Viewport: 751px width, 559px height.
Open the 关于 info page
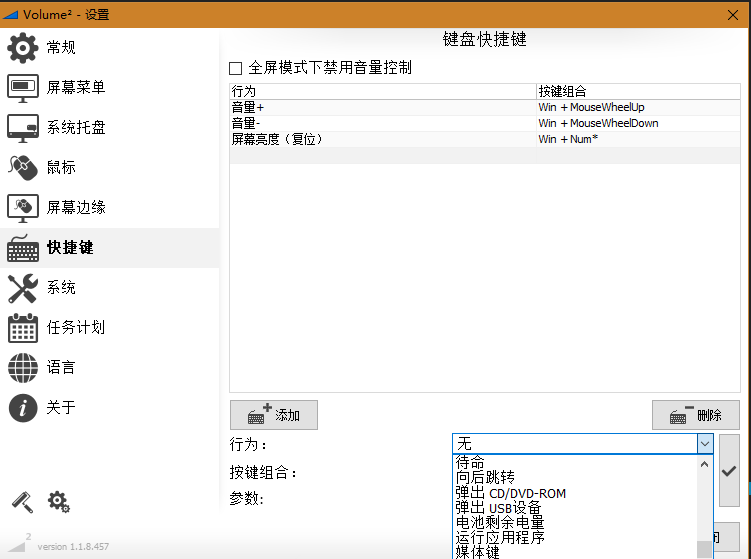[x=60, y=407]
